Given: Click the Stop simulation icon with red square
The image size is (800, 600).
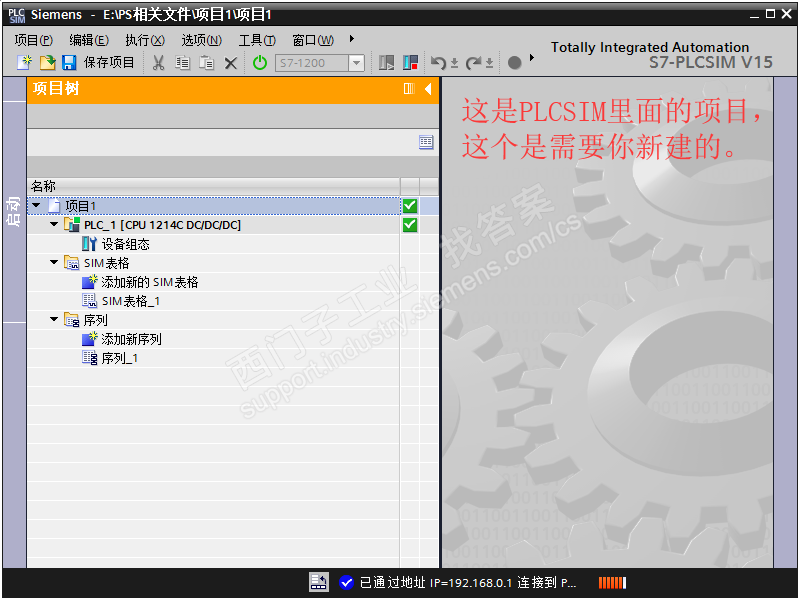Looking at the screenshot, I should tap(410, 63).
